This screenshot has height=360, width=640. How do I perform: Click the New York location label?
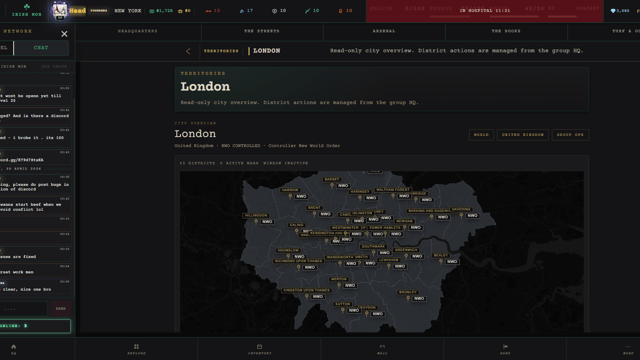click(x=128, y=11)
